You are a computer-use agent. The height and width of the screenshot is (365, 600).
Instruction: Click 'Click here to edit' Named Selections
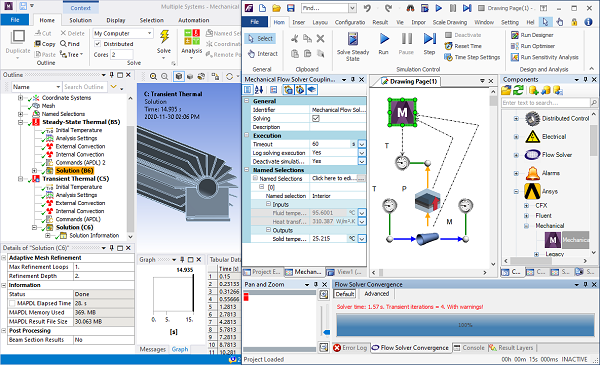(x=334, y=178)
